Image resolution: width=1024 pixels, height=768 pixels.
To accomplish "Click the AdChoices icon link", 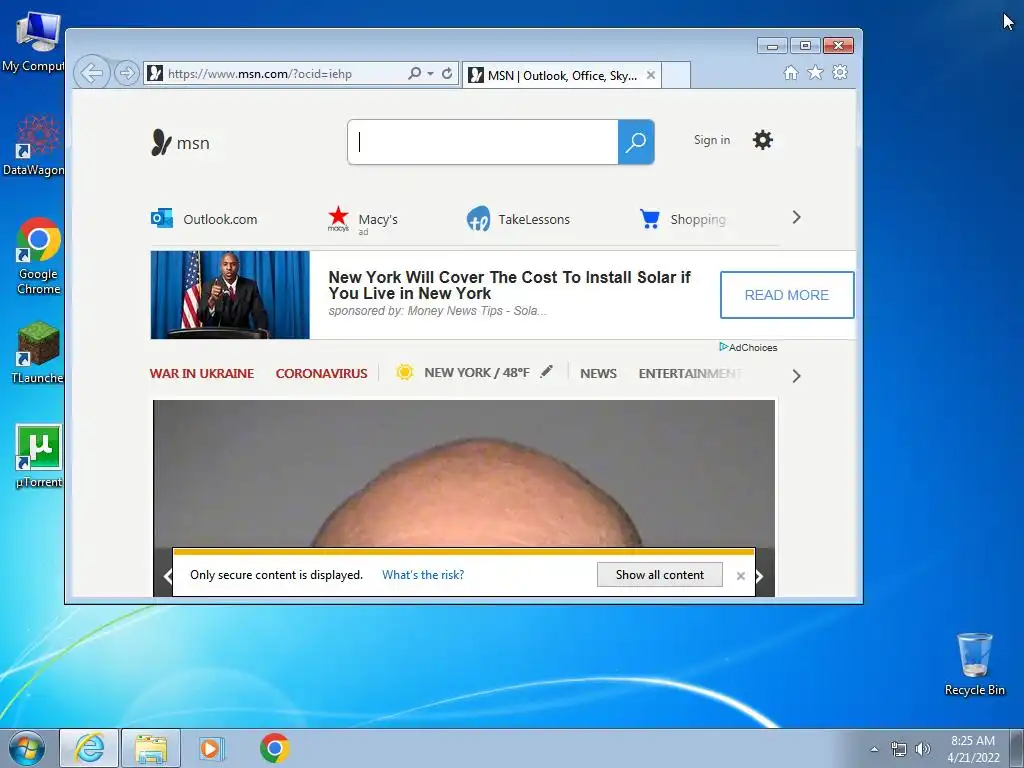I will point(748,347).
